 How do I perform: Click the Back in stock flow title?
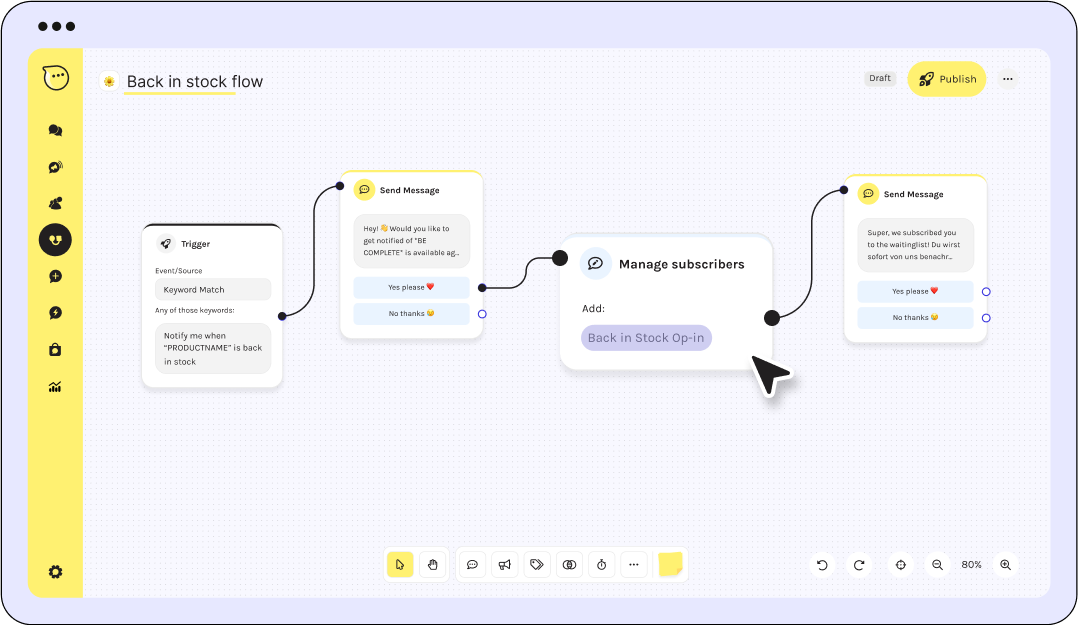(x=194, y=82)
